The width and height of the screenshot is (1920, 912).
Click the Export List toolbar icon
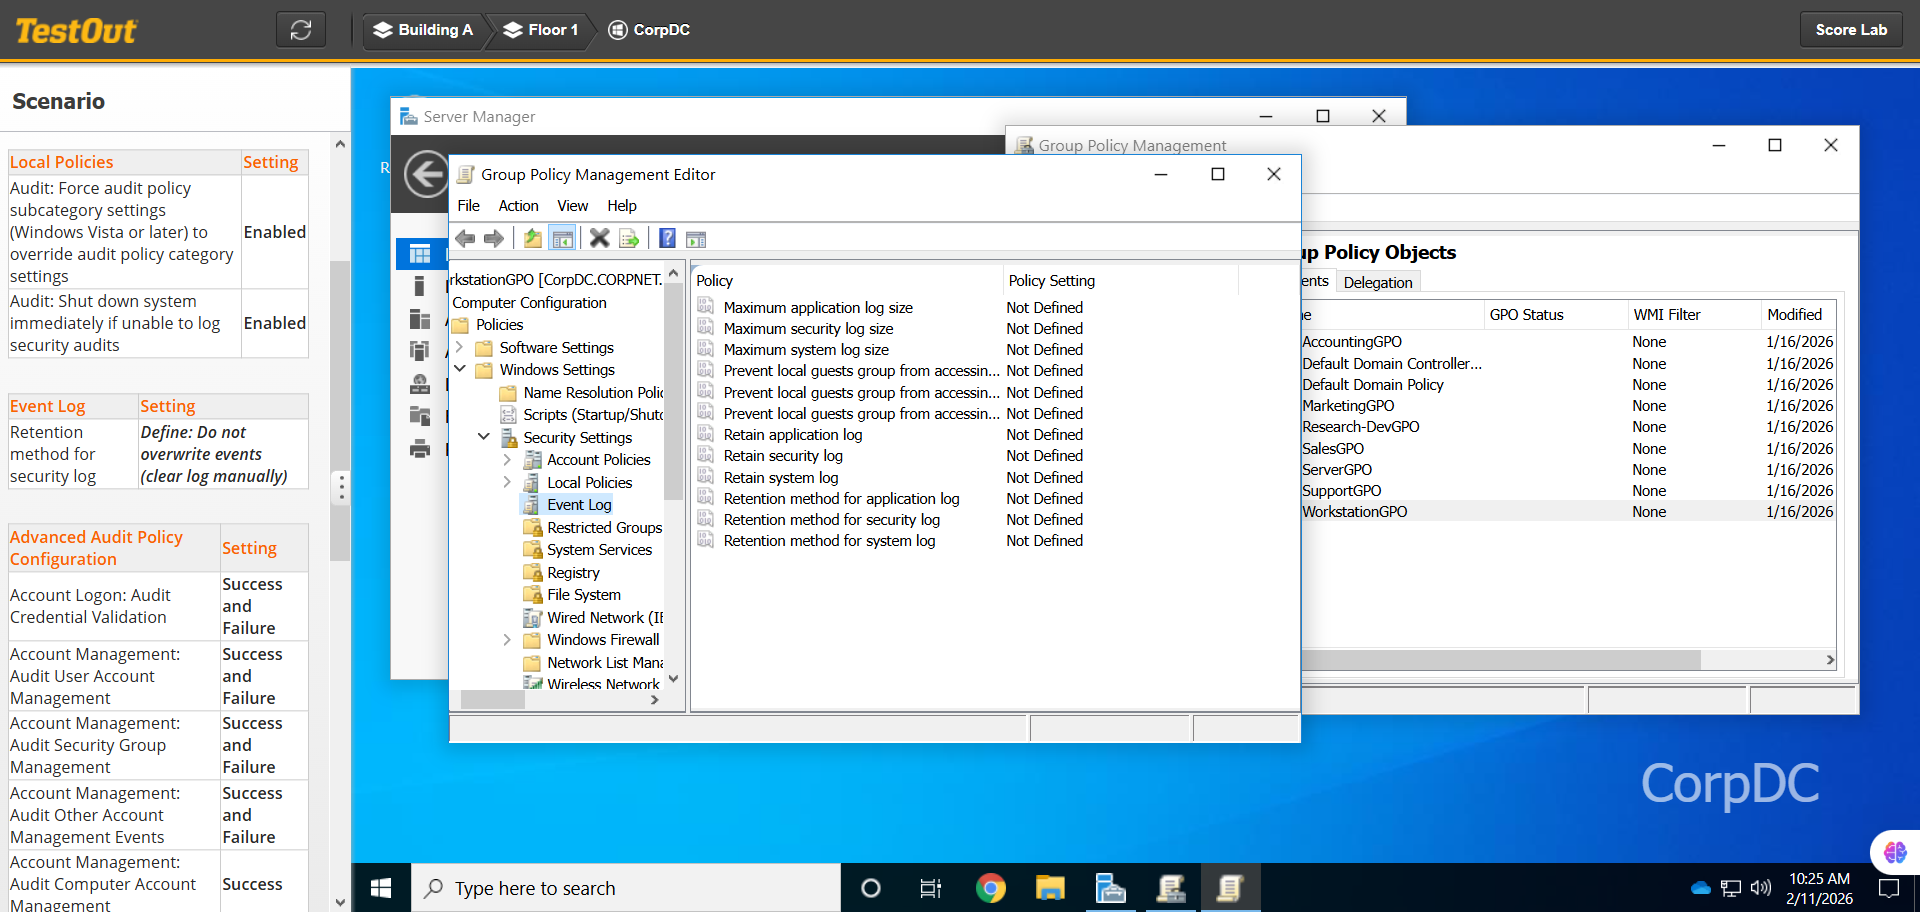click(629, 238)
